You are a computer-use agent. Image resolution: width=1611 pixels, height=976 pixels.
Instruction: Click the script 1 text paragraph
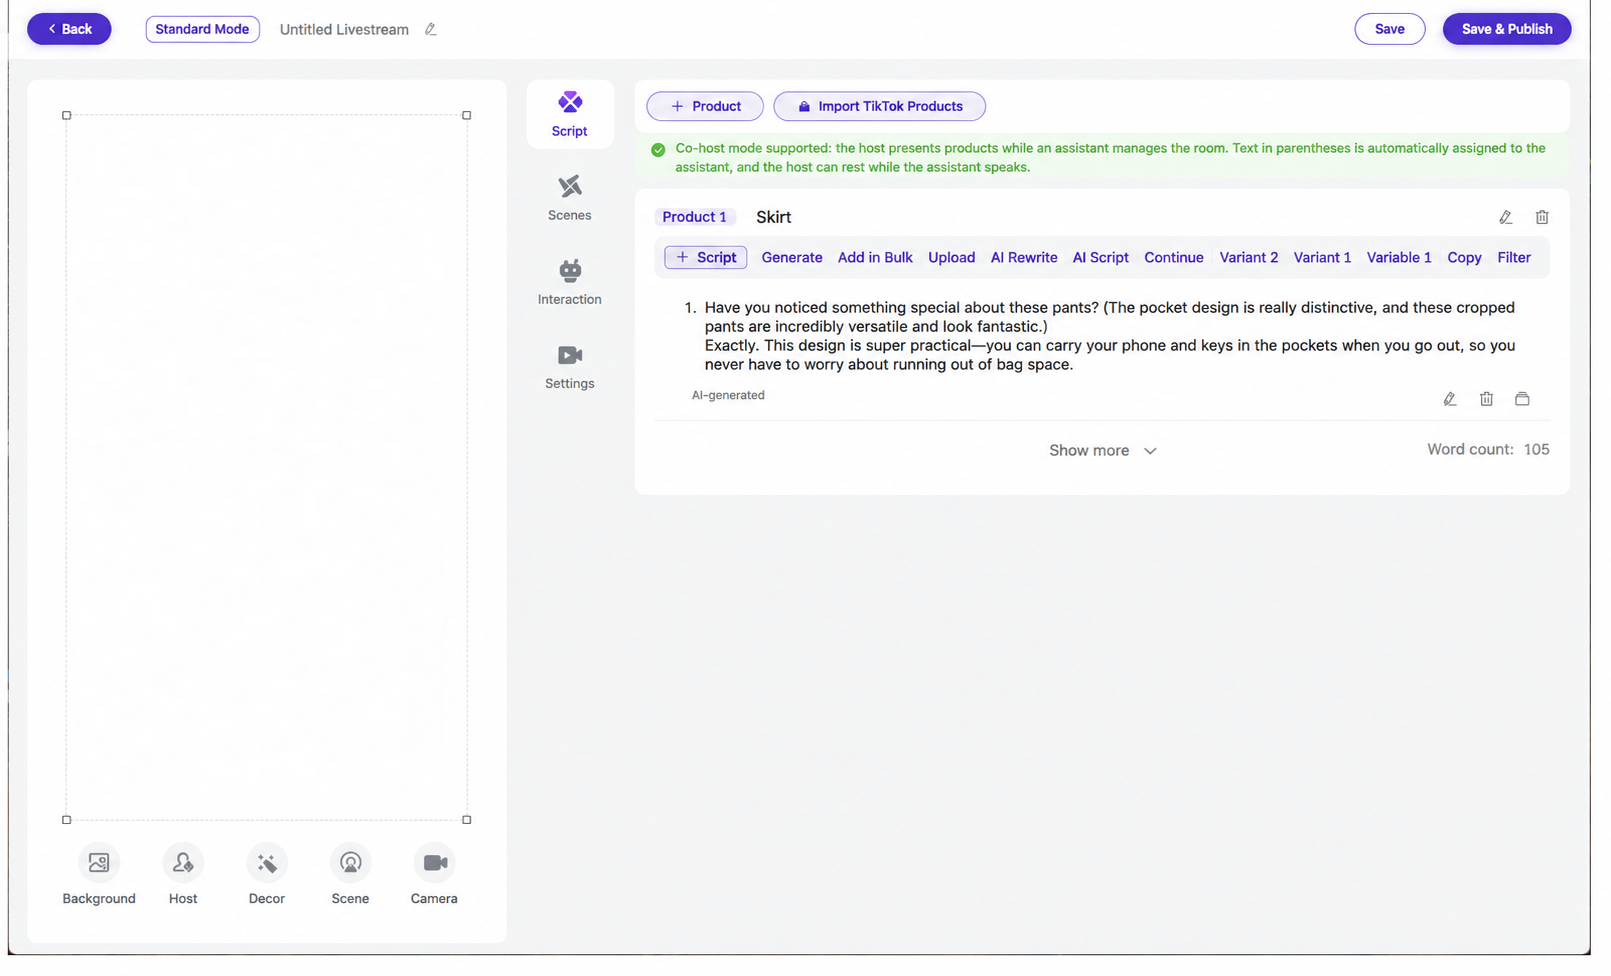pyautogui.click(x=1109, y=336)
